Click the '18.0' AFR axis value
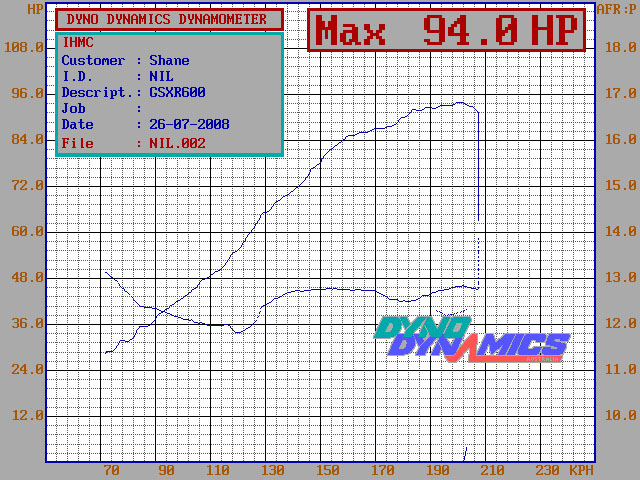 [620, 47]
